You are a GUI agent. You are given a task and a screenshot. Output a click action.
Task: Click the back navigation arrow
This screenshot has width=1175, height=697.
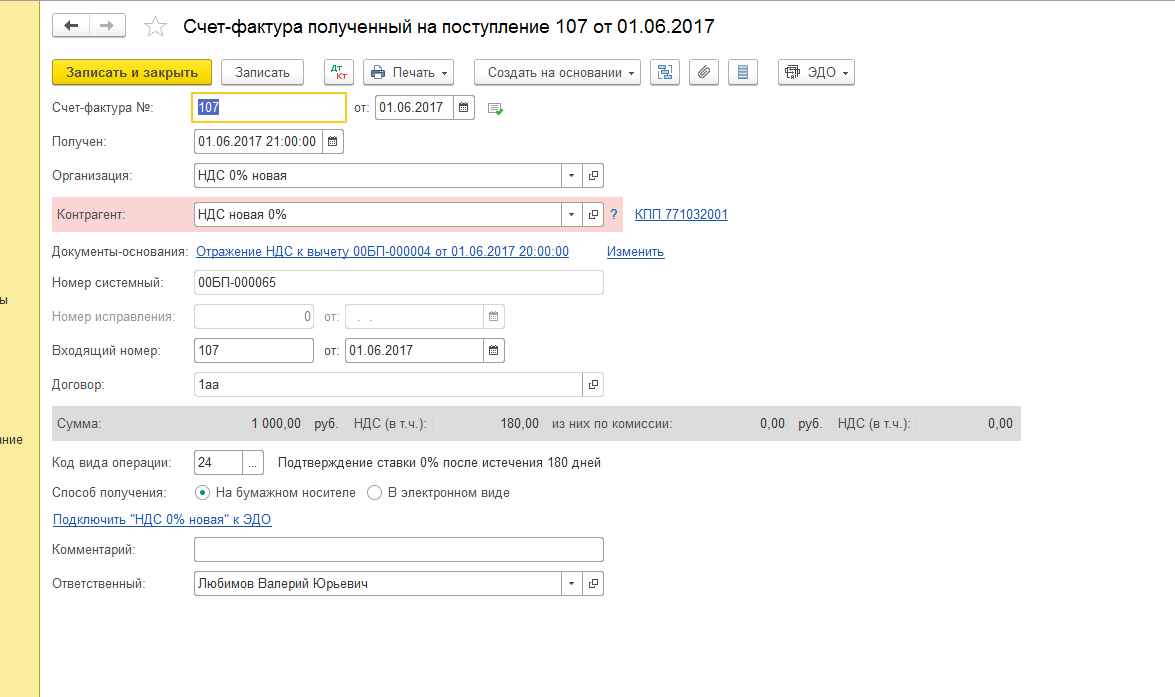[71, 27]
